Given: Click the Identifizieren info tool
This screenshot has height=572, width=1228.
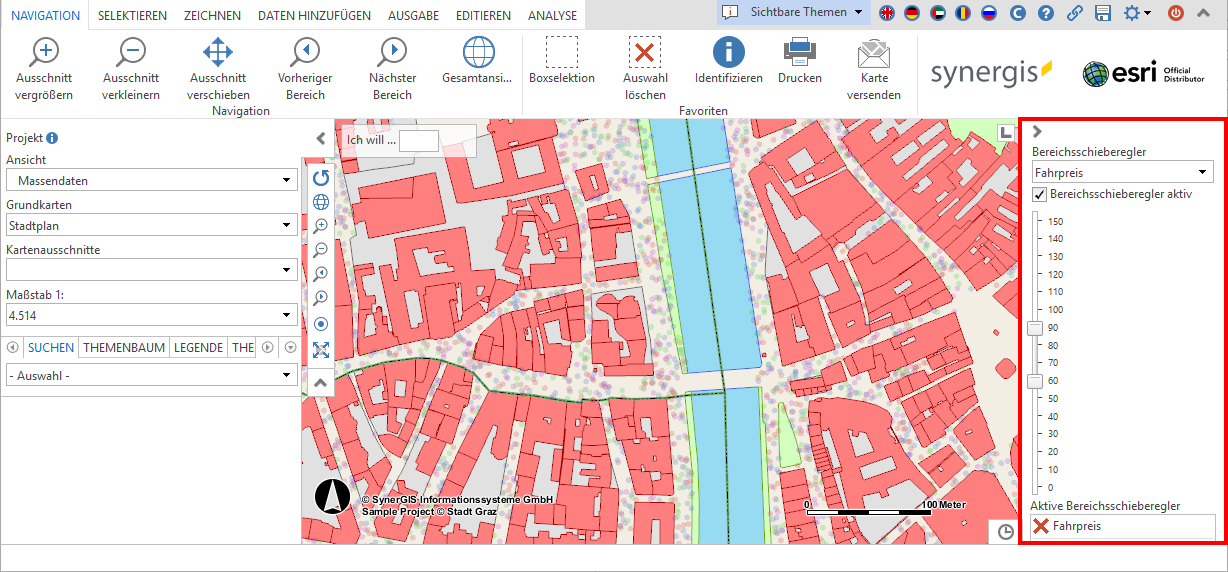Looking at the screenshot, I should [728, 53].
